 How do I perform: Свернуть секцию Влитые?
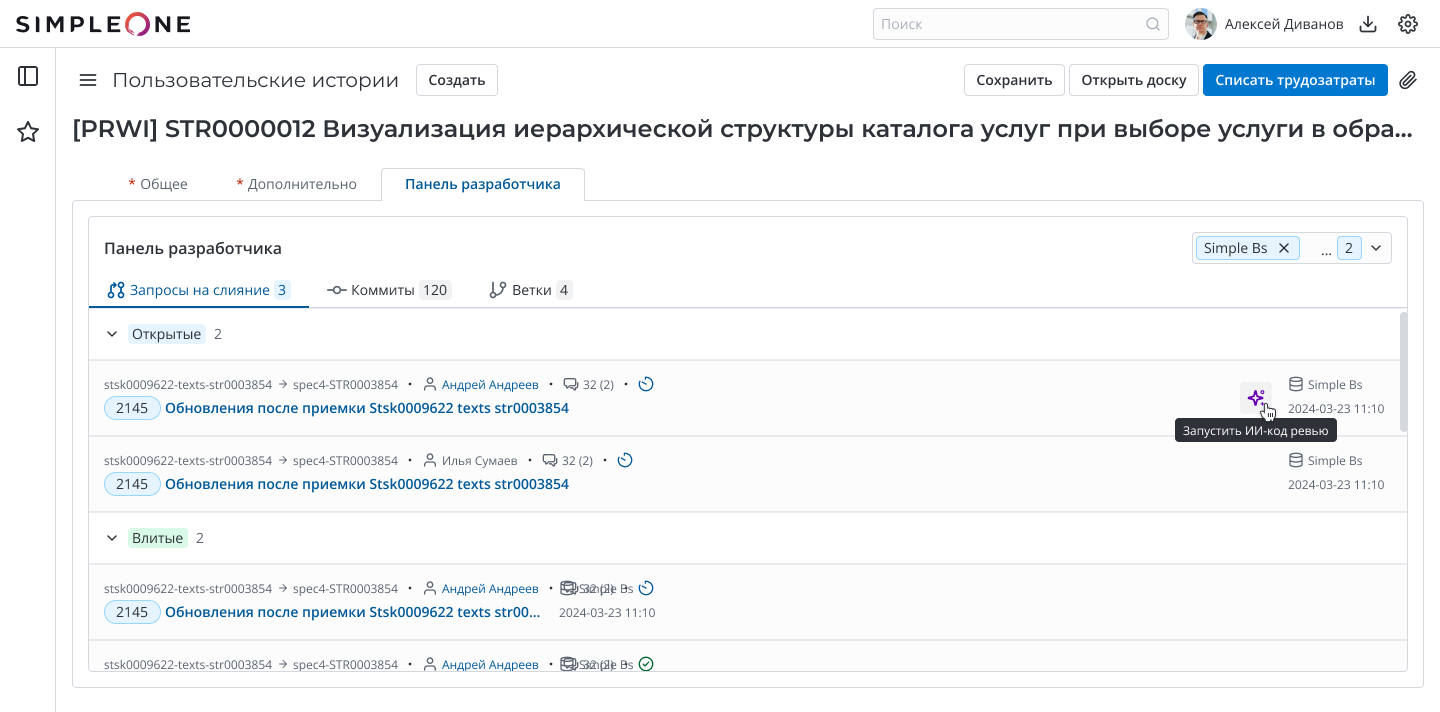(112, 537)
